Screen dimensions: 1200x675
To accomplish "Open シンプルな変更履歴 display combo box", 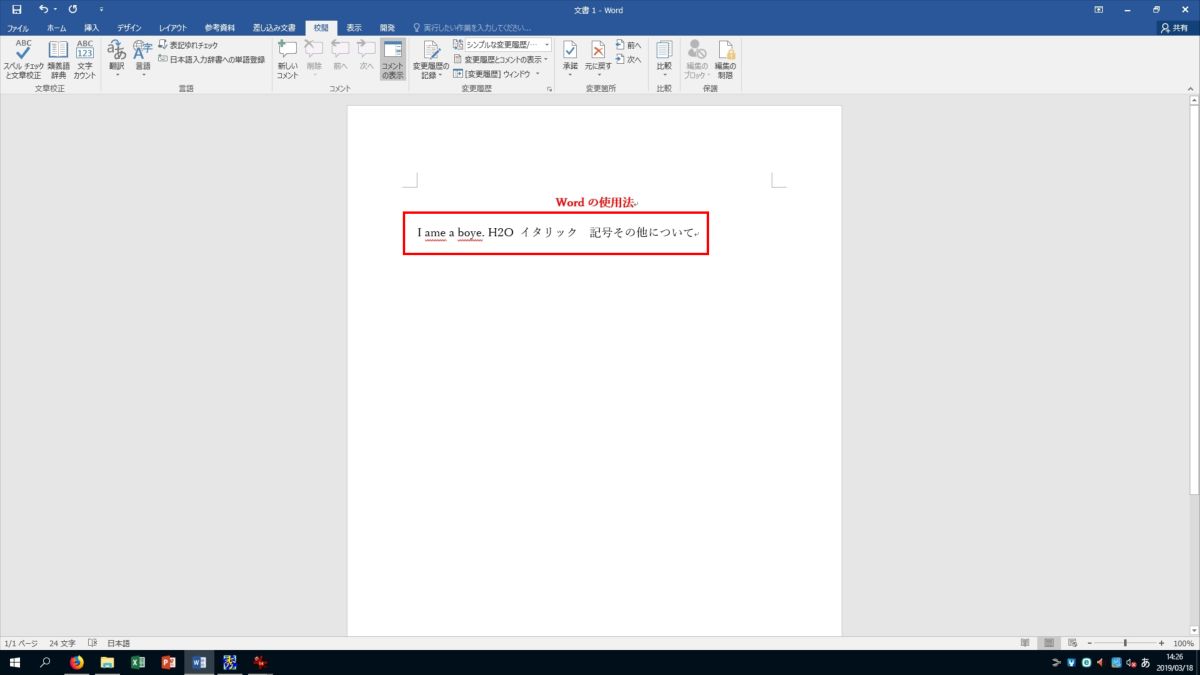I will click(502, 45).
